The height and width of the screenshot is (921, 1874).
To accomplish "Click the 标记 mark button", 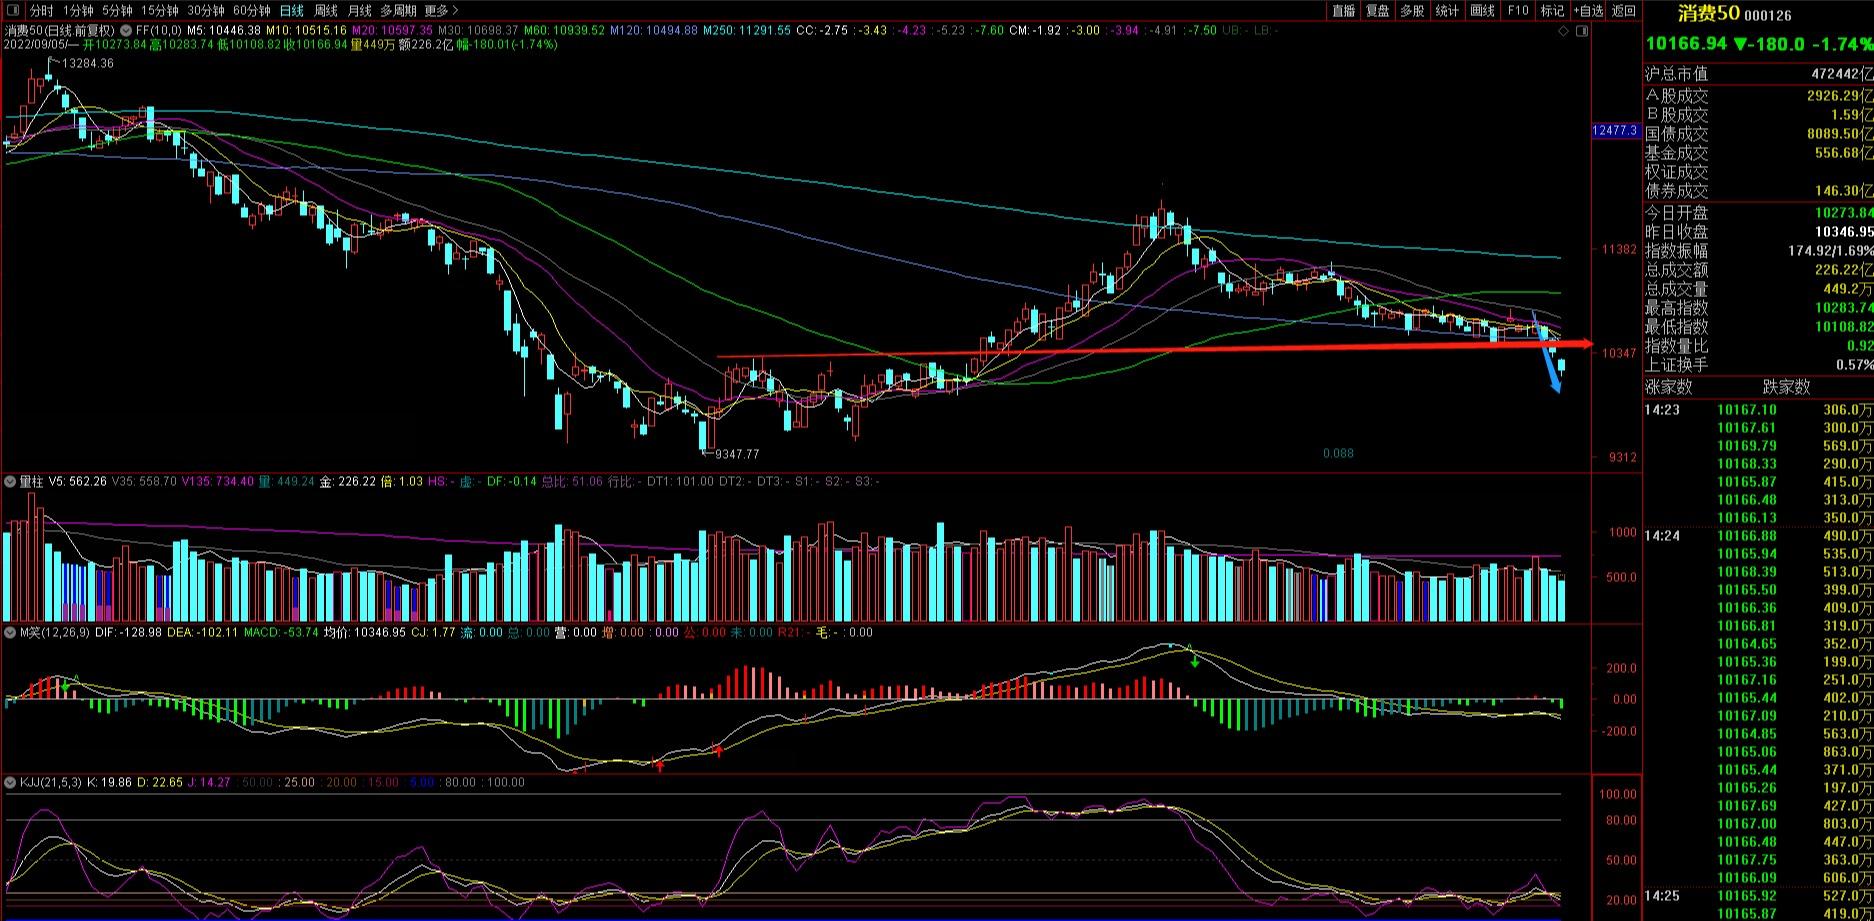I will click(x=1552, y=11).
